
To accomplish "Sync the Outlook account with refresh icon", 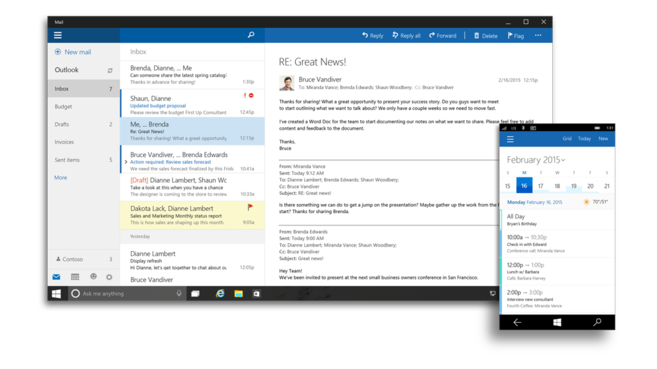I will pyautogui.click(x=110, y=70).
